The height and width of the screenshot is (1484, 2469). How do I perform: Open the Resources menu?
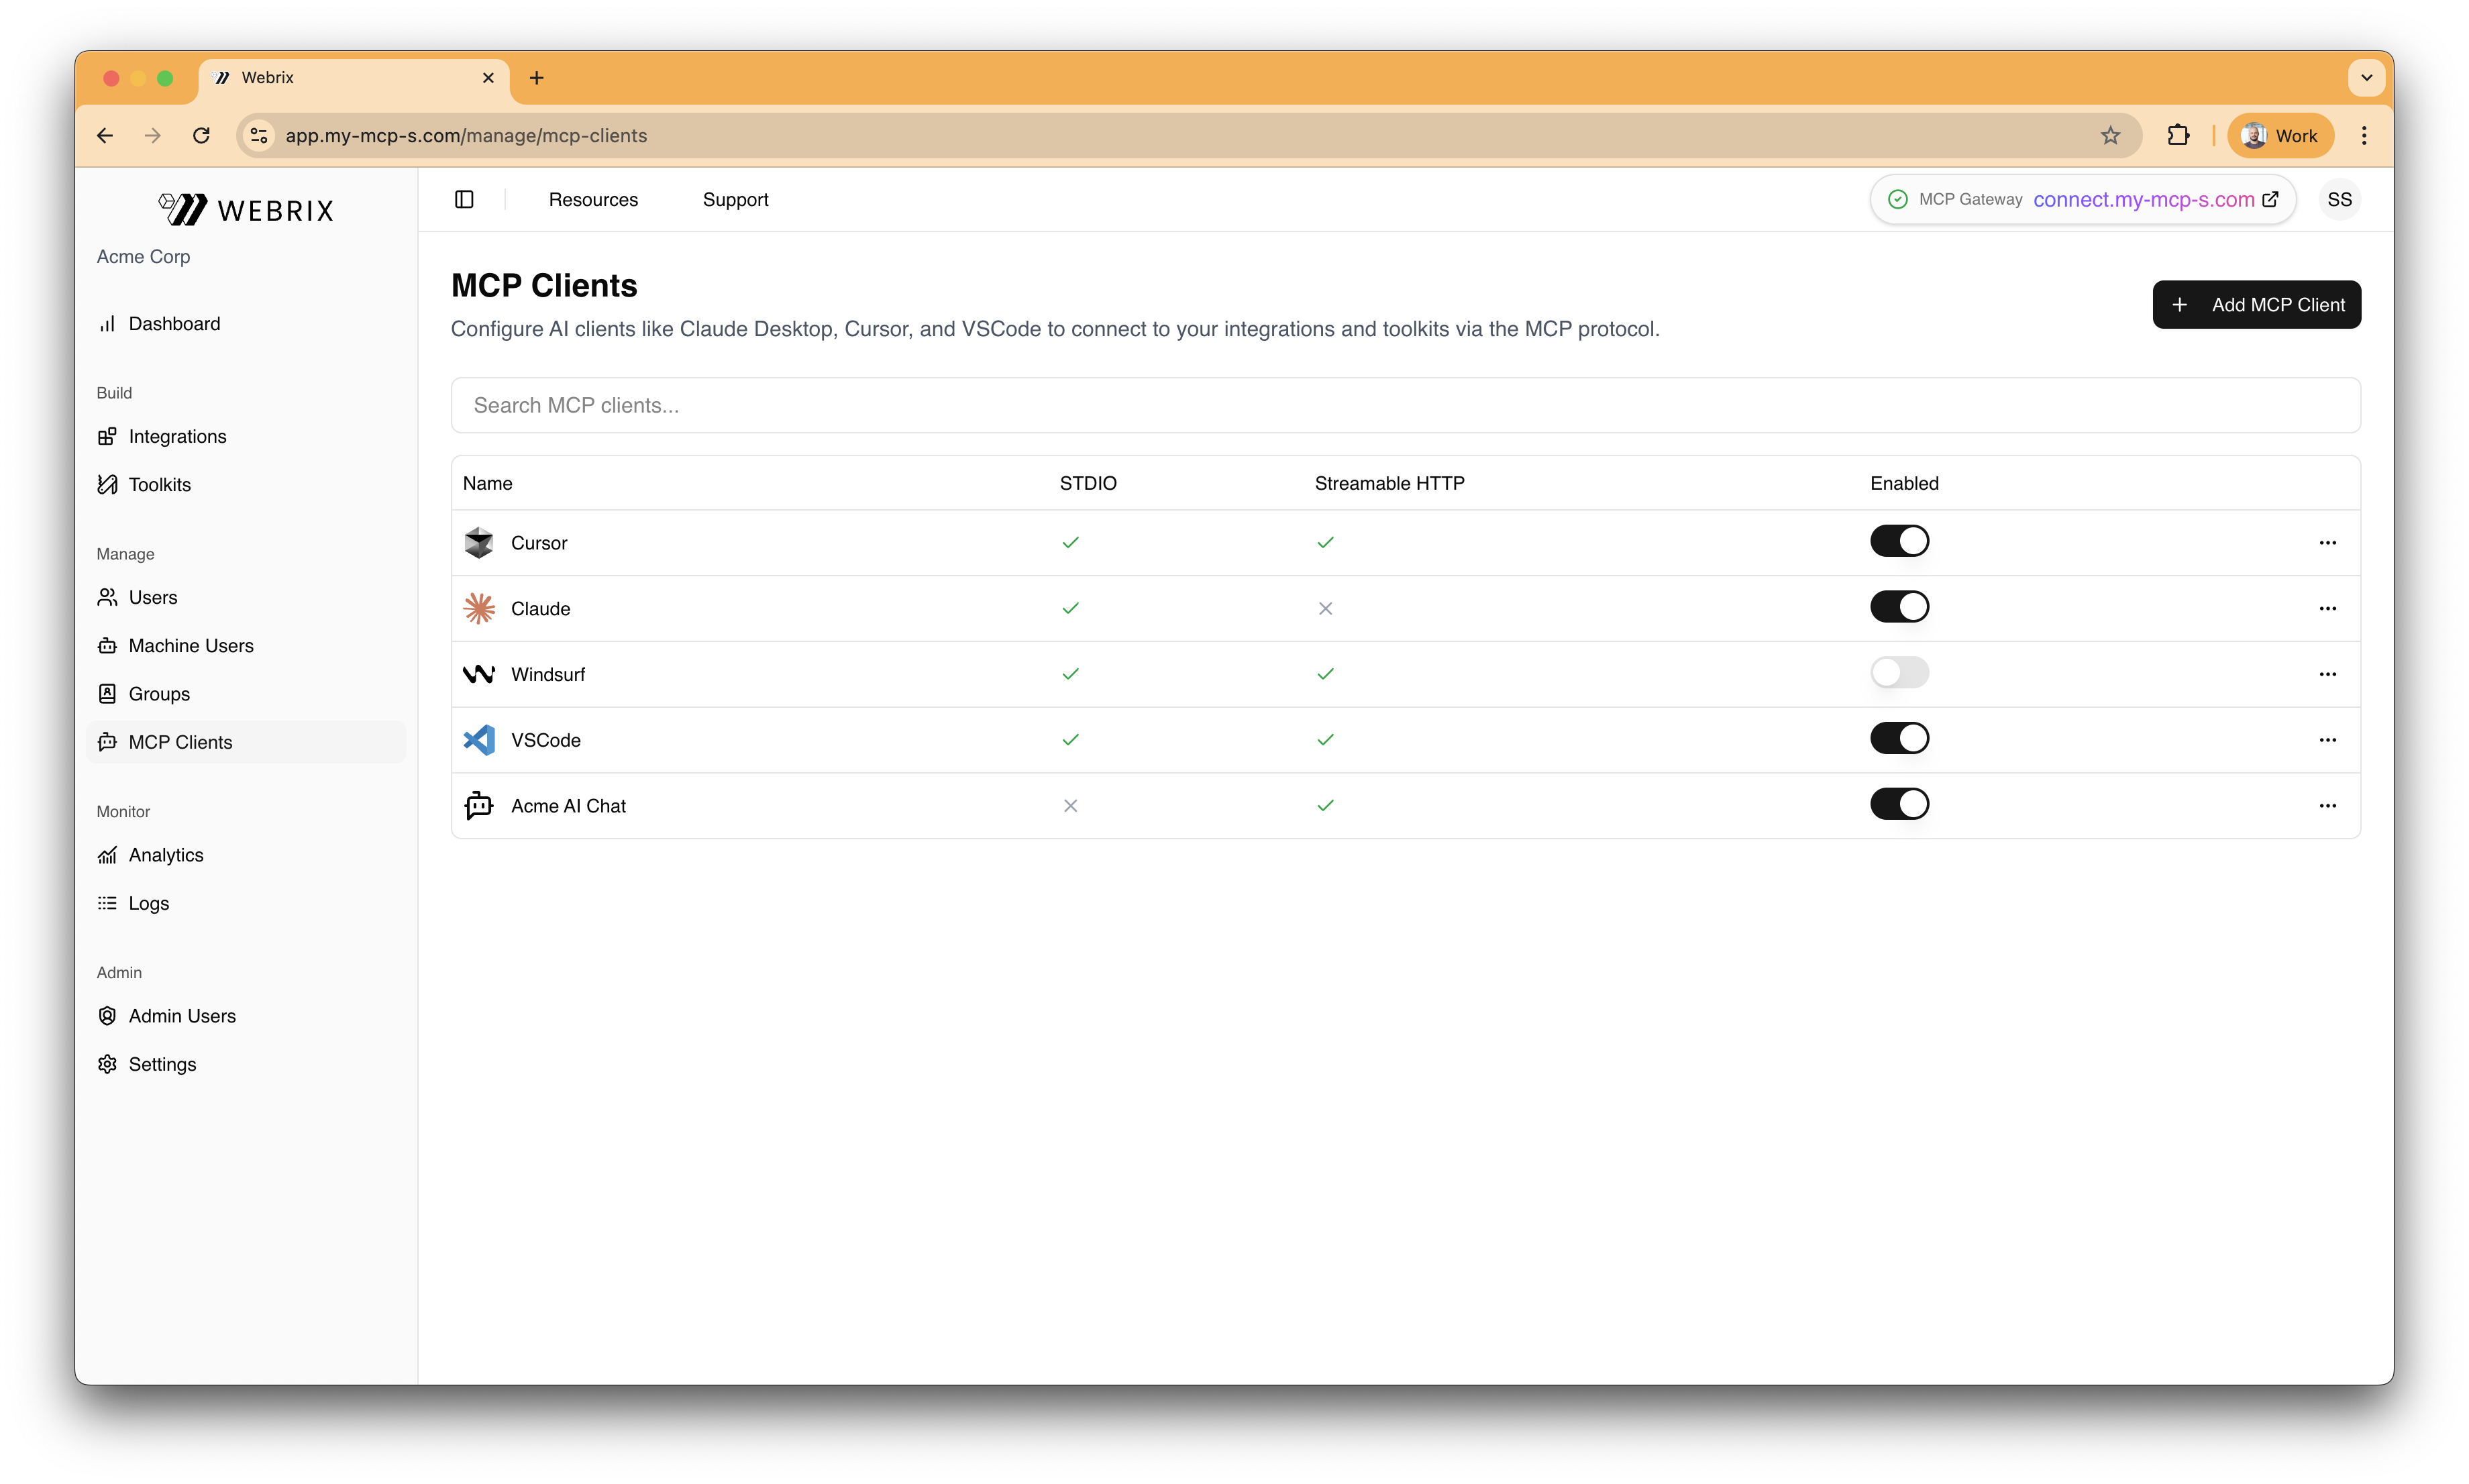point(593,199)
